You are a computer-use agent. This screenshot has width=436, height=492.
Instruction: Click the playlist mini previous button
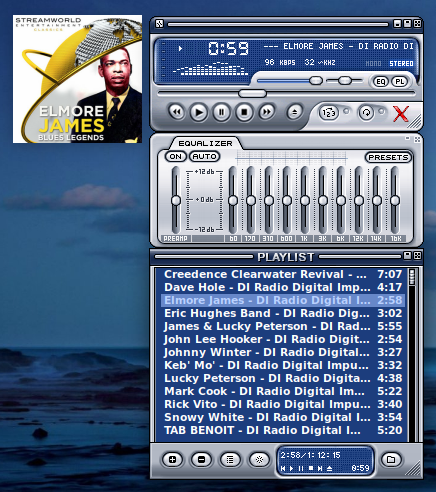tap(283, 468)
